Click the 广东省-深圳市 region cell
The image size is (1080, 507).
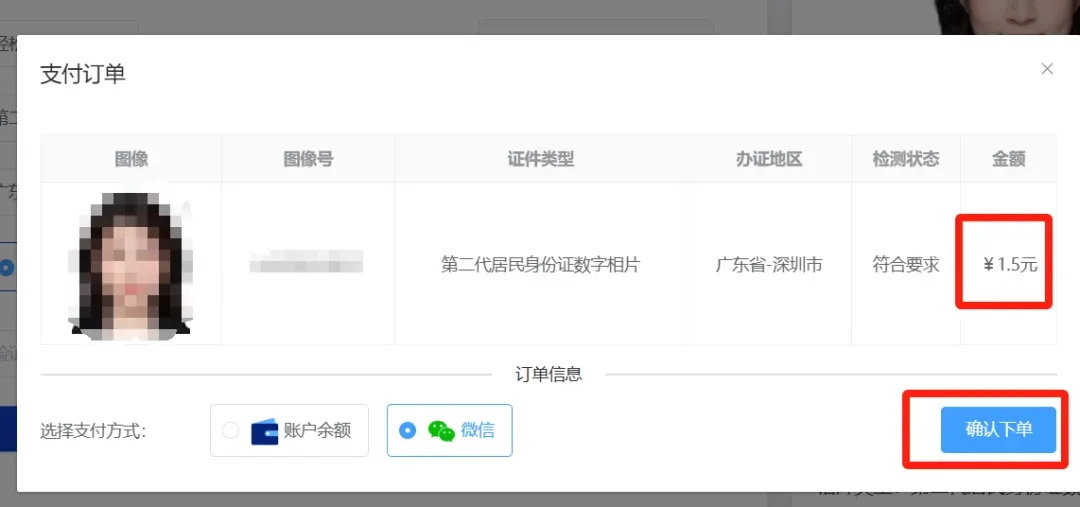[769, 264]
